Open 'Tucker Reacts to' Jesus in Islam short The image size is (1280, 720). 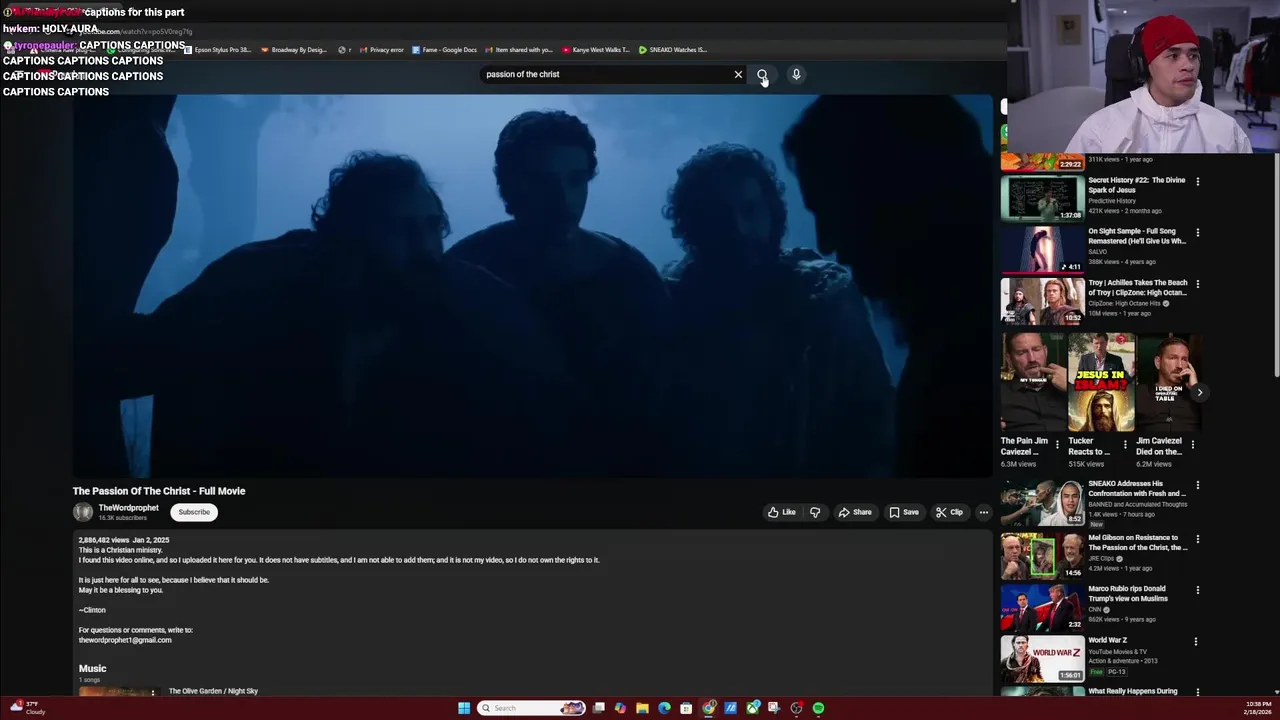[1101, 382]
